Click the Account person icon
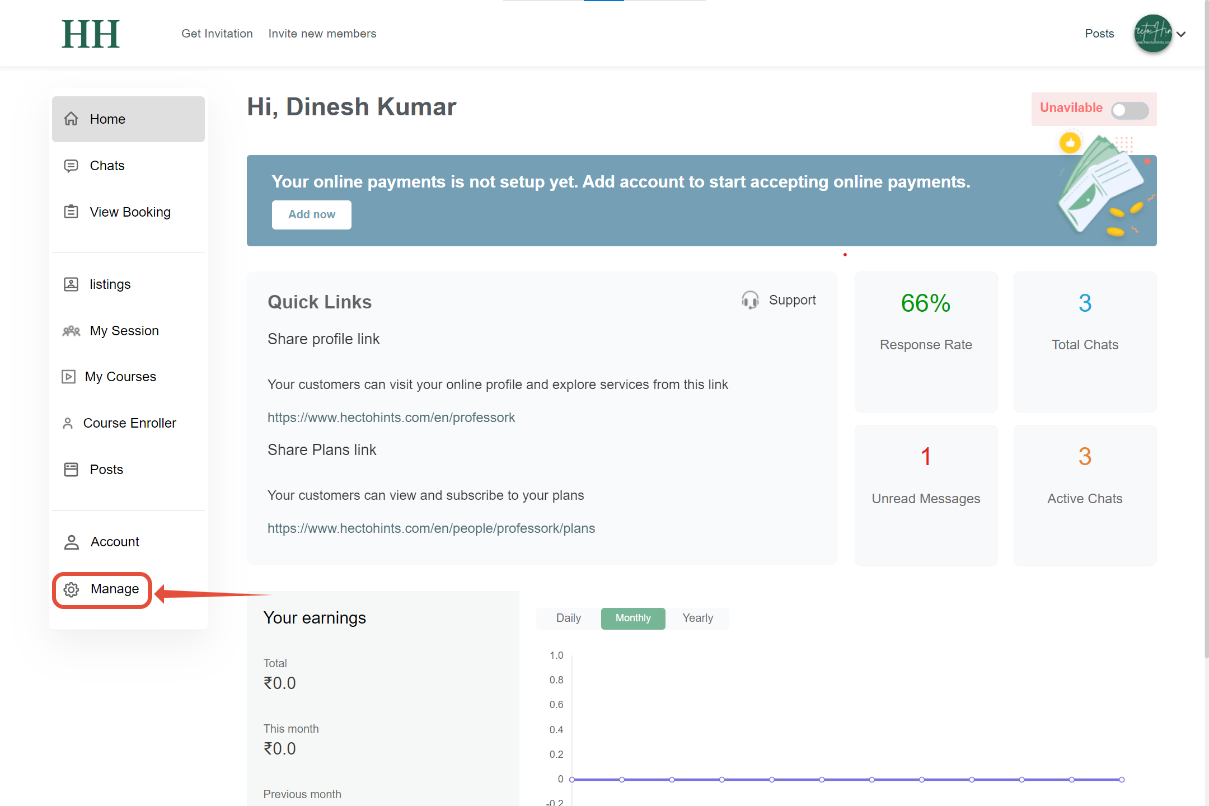Viewport: 1209px width, 806px height. pyautogui.click(x=71, y=542)
